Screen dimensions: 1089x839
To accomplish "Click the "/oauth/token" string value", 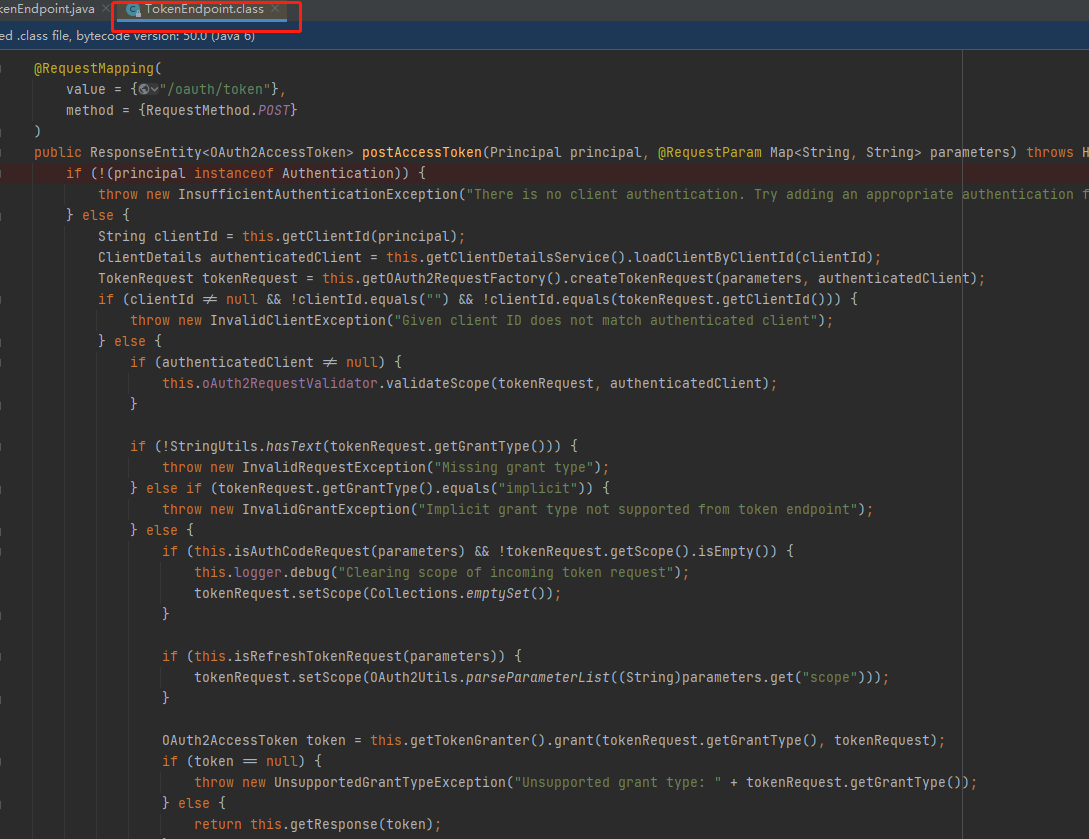I will coord(215,89).
